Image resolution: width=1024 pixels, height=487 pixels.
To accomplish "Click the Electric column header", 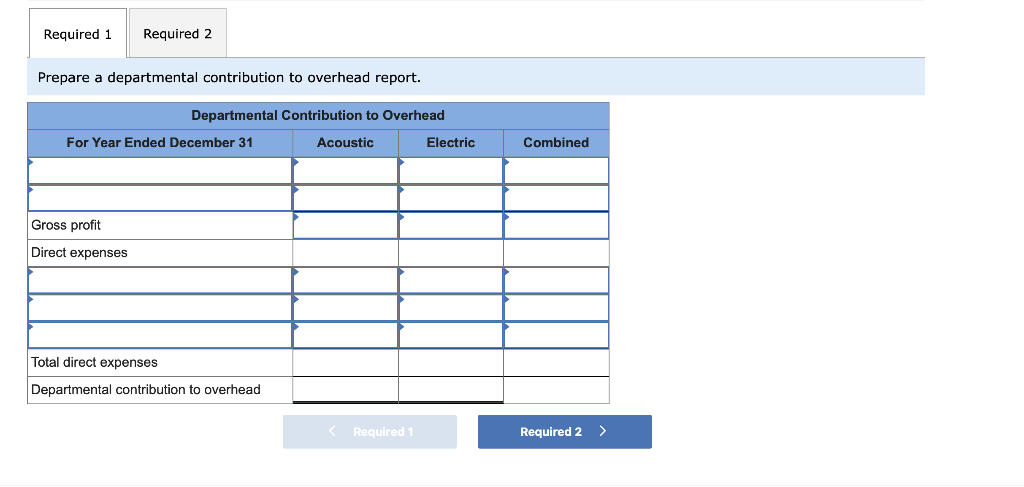I will click(451, 142).
